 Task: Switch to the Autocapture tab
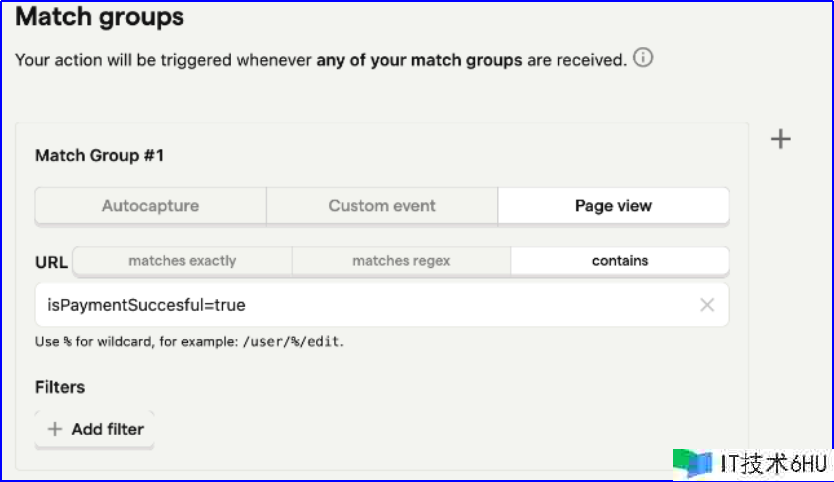click(x=150, y=206)
